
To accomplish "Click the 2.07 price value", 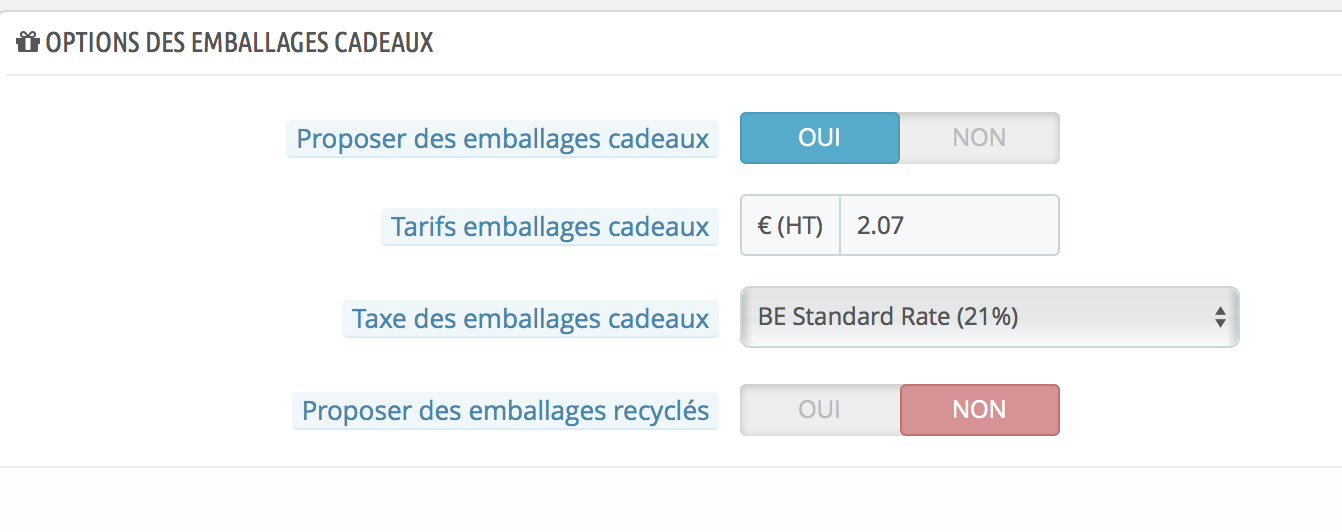I will [880, 226].
